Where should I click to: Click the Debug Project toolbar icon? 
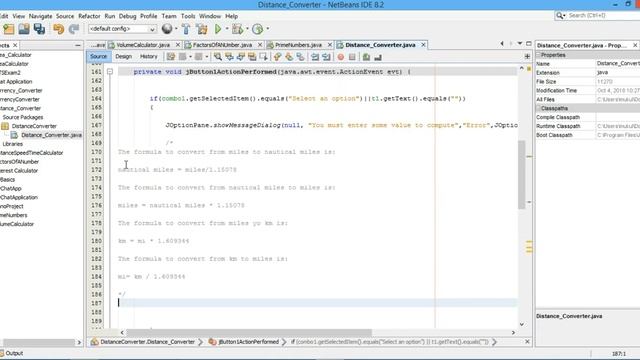point(237,29)
